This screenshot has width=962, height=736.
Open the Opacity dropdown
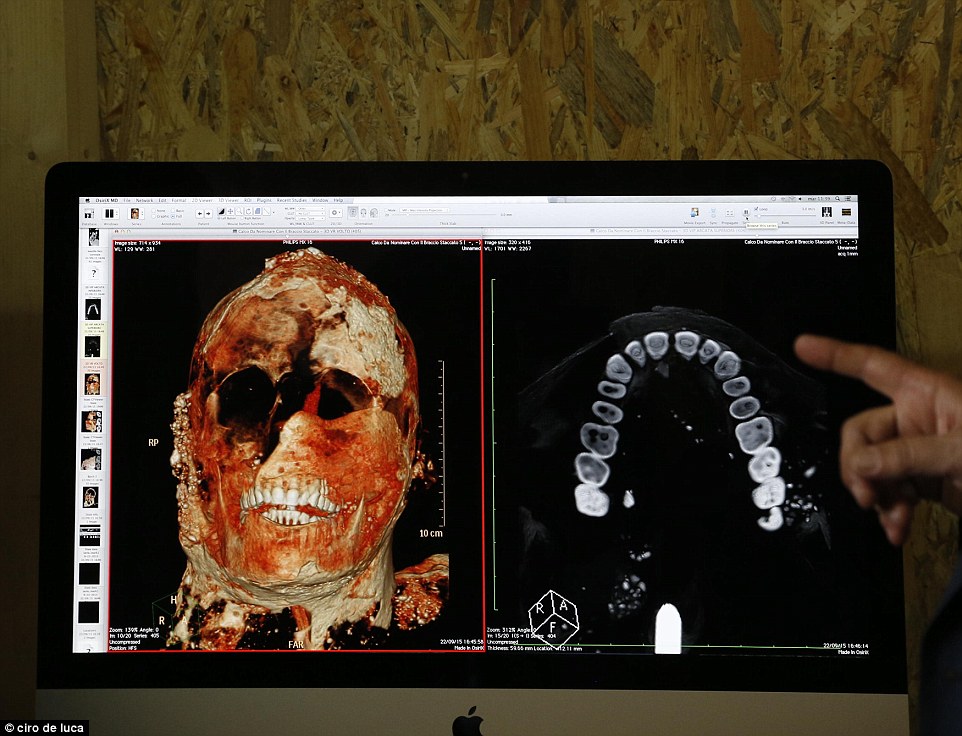(310, 218)
